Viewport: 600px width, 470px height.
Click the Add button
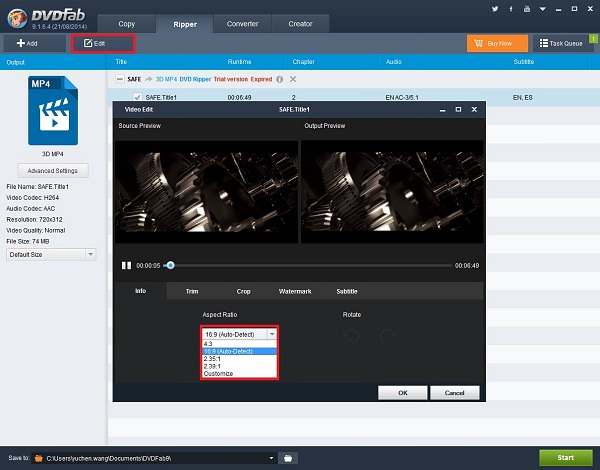[x=35, y=43]
